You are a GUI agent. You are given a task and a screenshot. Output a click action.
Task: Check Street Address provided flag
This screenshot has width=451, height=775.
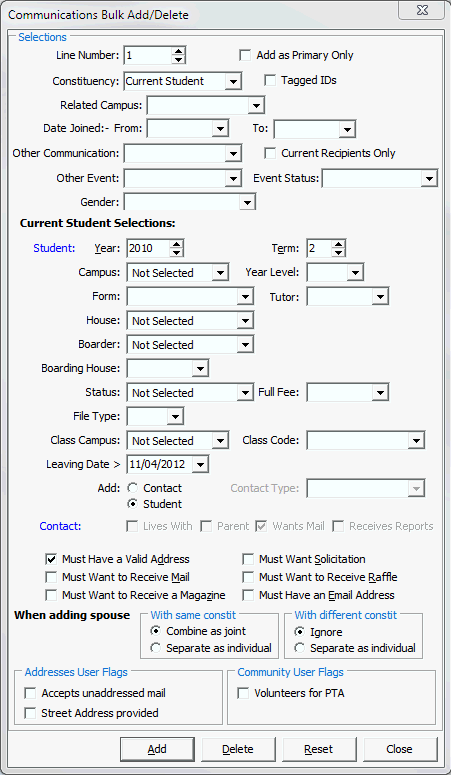coord(31,713)
